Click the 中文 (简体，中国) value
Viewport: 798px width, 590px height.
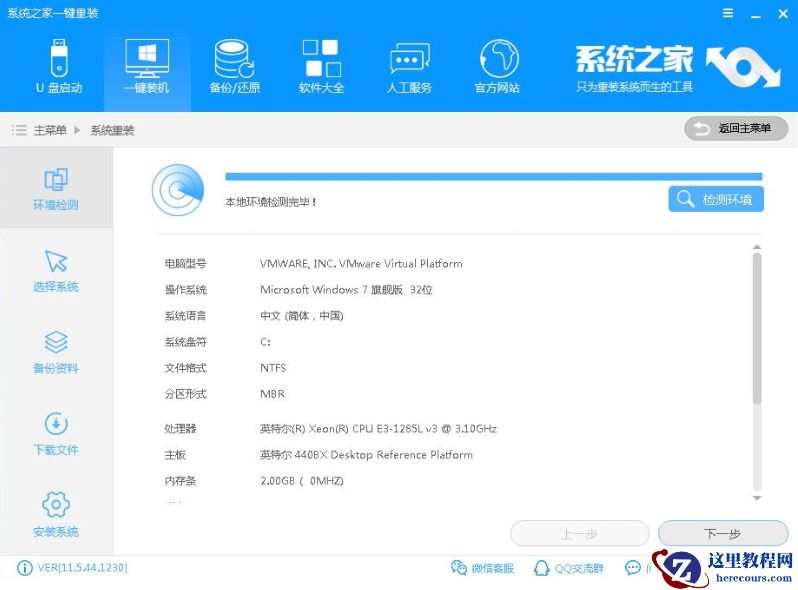[302, 316]
